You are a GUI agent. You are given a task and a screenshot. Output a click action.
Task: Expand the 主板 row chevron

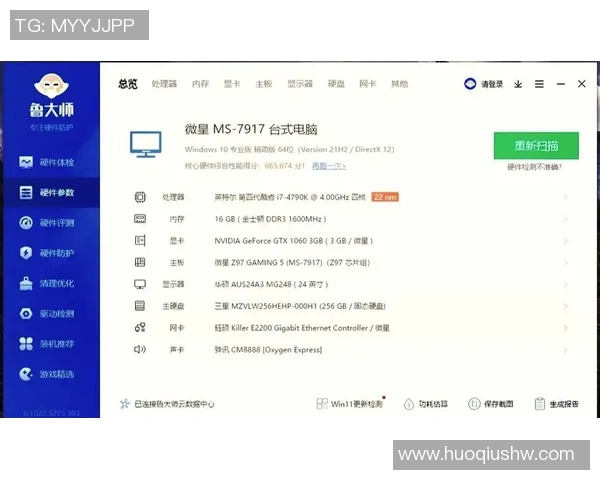(x=566, y=263)
